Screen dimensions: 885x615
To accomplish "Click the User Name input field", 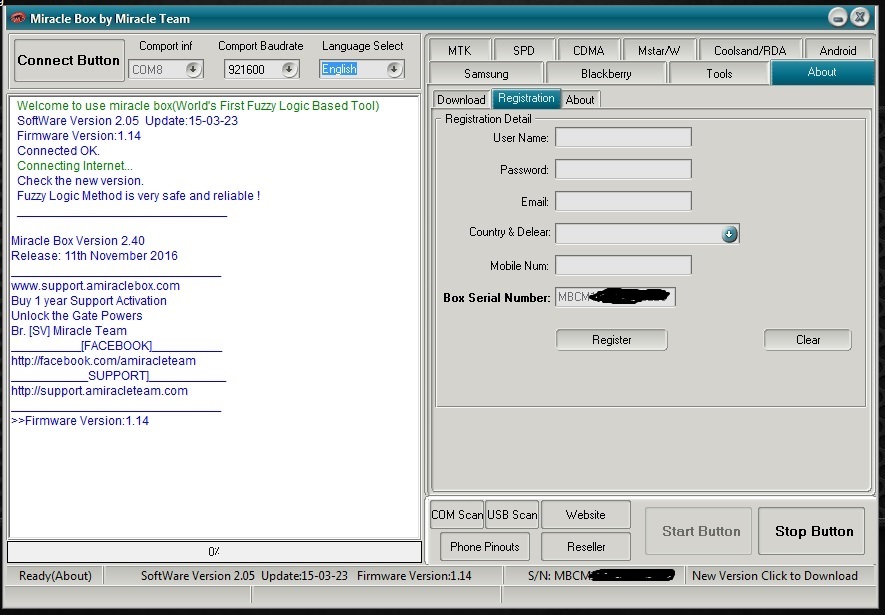I will pos(623,137).
